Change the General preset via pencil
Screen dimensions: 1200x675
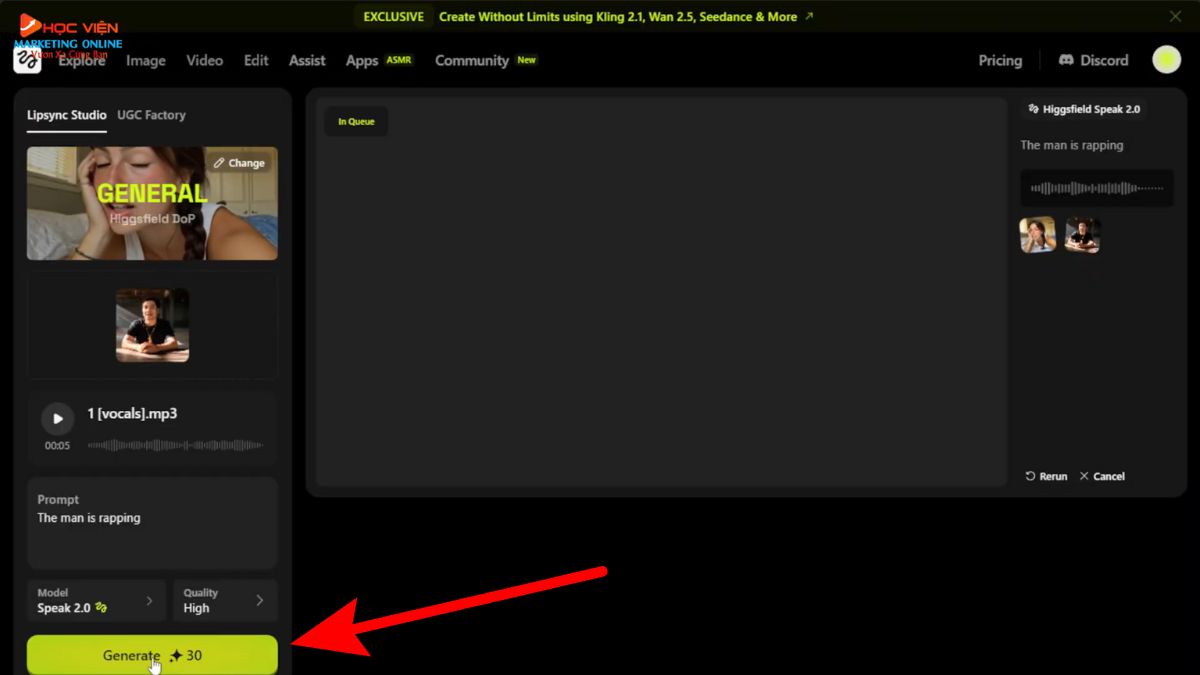pyautogui.click(x=240, y=163)
